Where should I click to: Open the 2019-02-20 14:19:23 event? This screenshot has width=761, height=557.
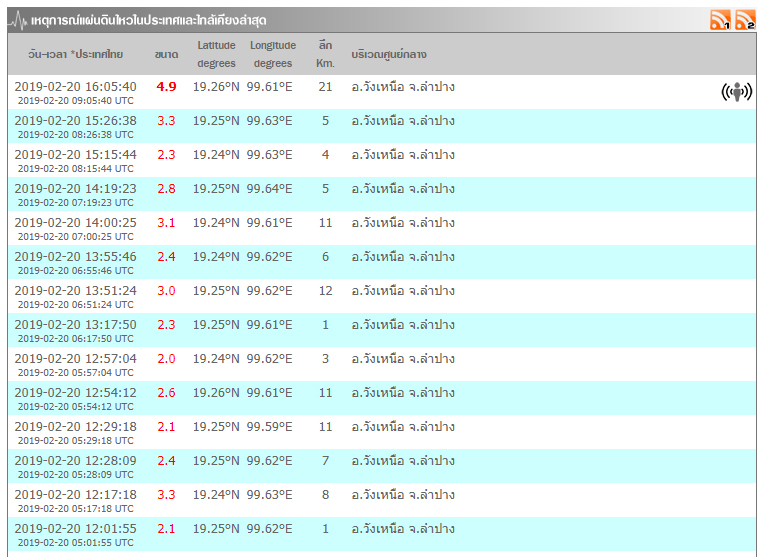click(x=75, y=189)
